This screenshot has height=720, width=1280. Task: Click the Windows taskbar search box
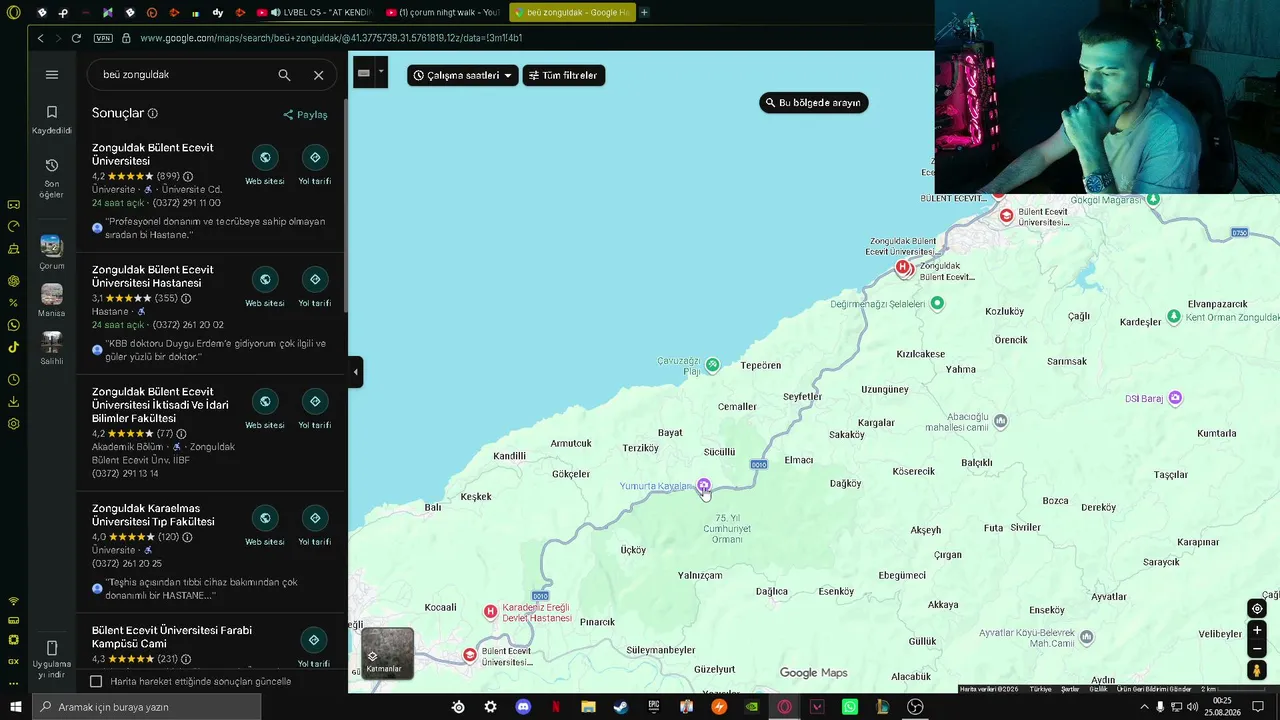[145, 707]
